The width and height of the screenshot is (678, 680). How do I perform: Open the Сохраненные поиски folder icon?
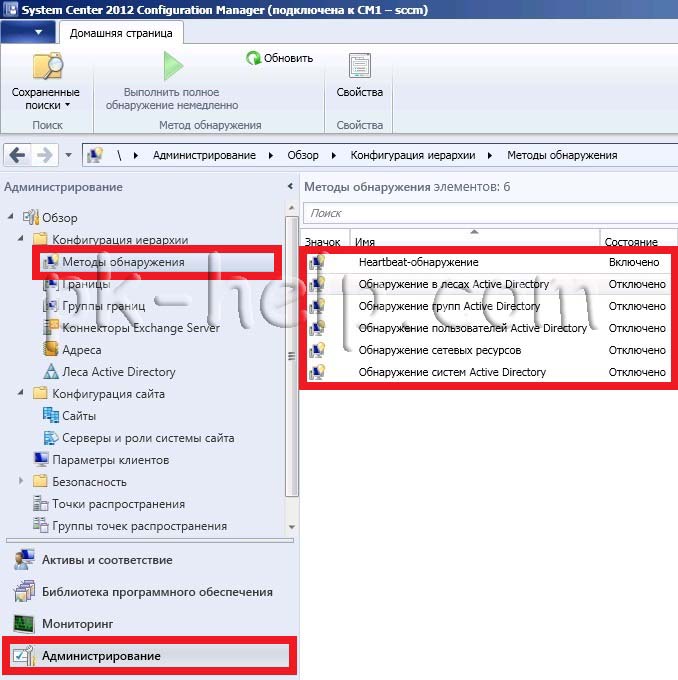[x=48, y=66]
